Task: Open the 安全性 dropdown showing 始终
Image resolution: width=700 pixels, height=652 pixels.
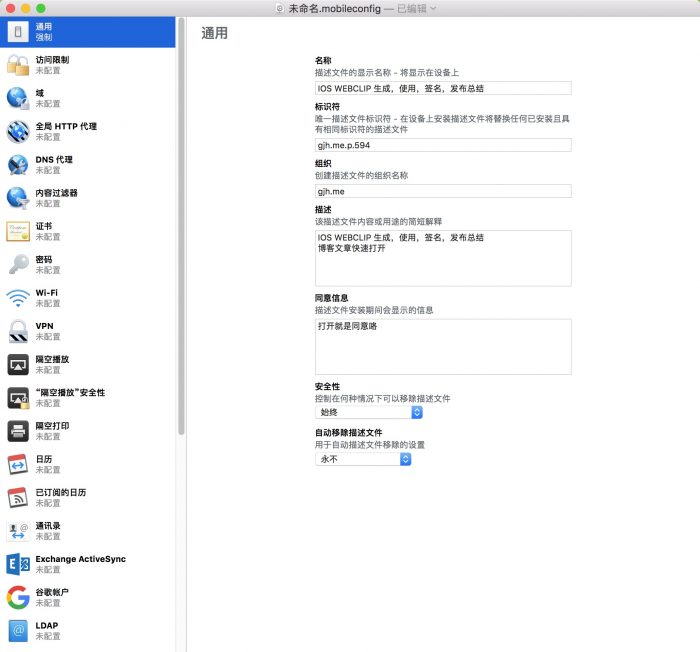Action: pyautogui.click(x=369, y=412)
